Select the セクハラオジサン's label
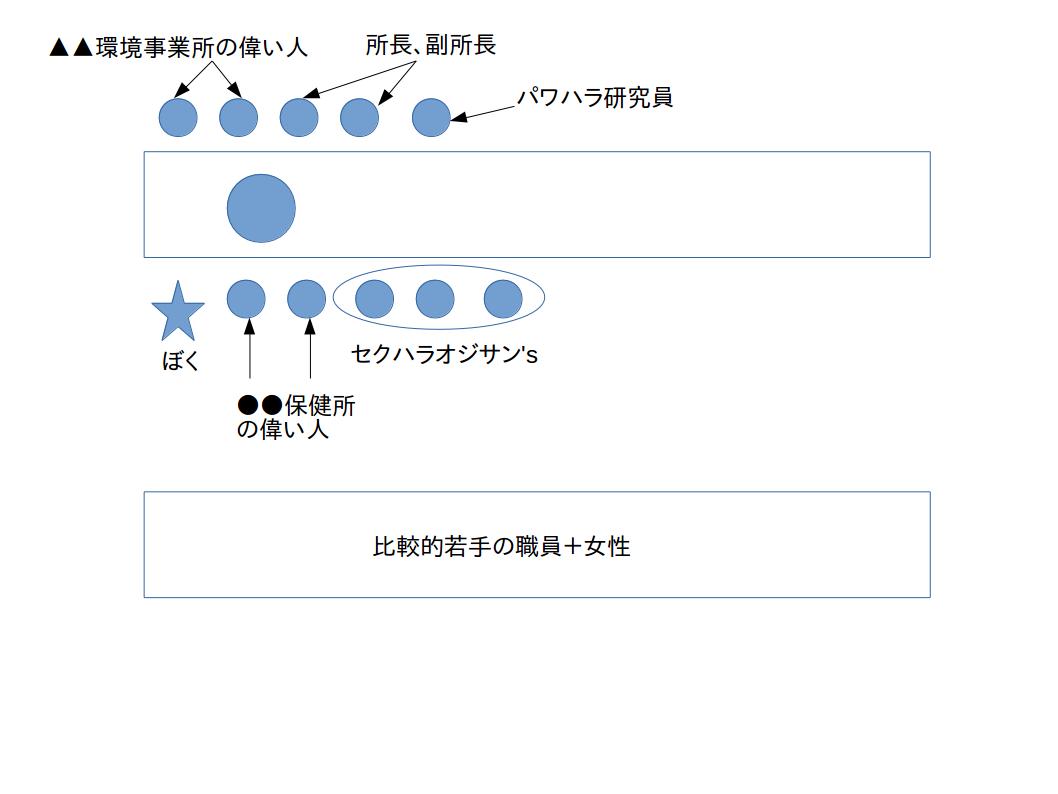Image resolution: width=1058 pixels, height=794 pixels. coord(444,354)
